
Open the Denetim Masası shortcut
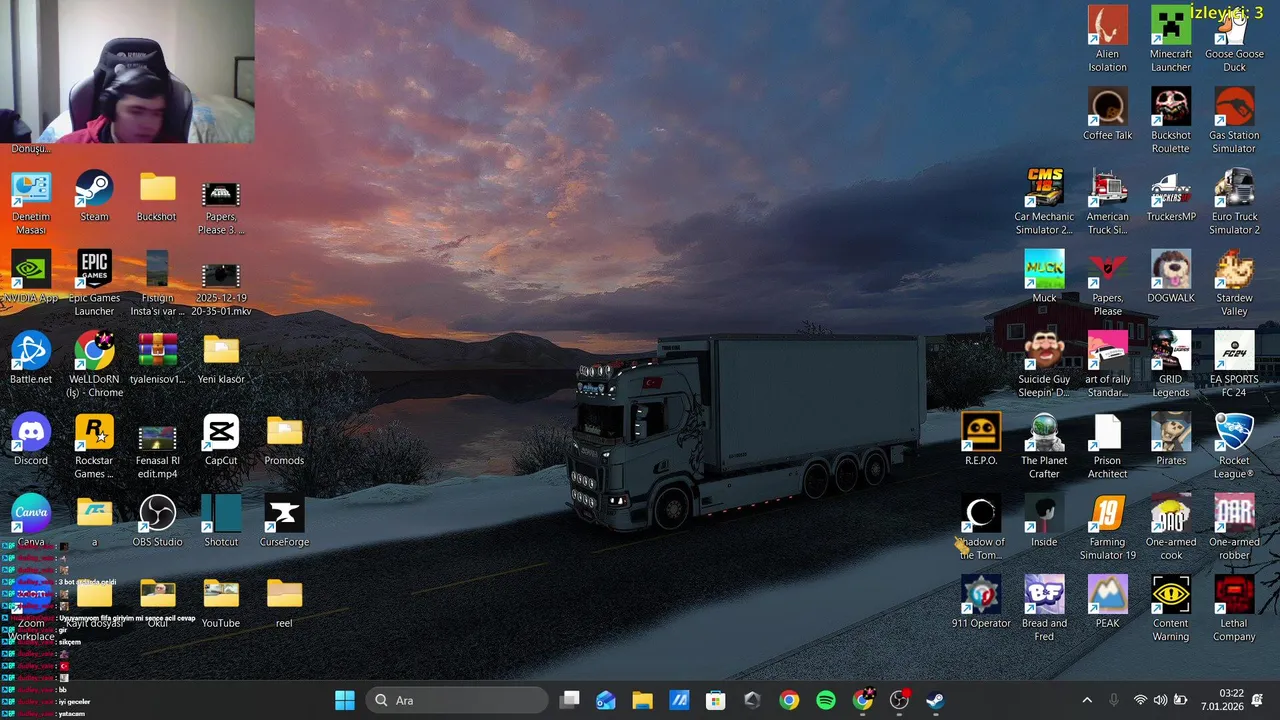[x=31, y=203]
